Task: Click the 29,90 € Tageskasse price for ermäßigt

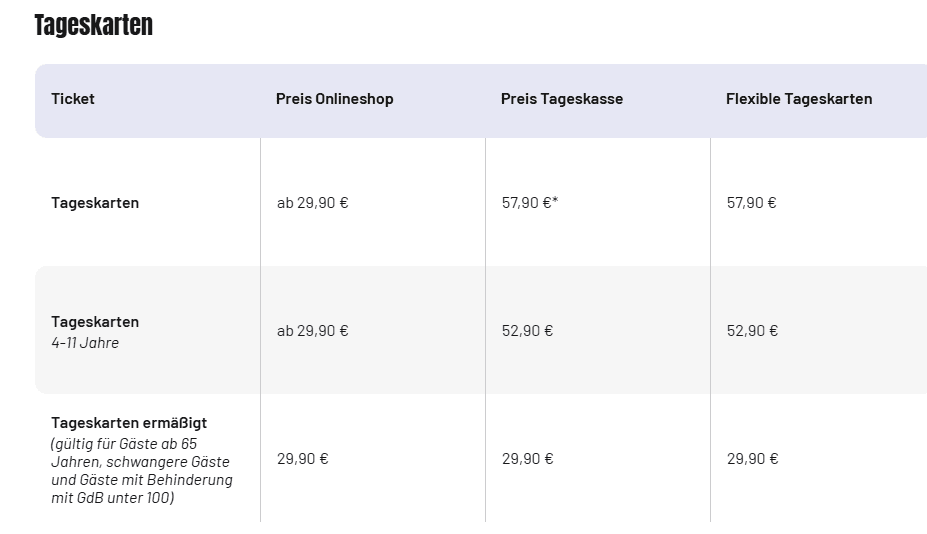Action: (527, 459)
